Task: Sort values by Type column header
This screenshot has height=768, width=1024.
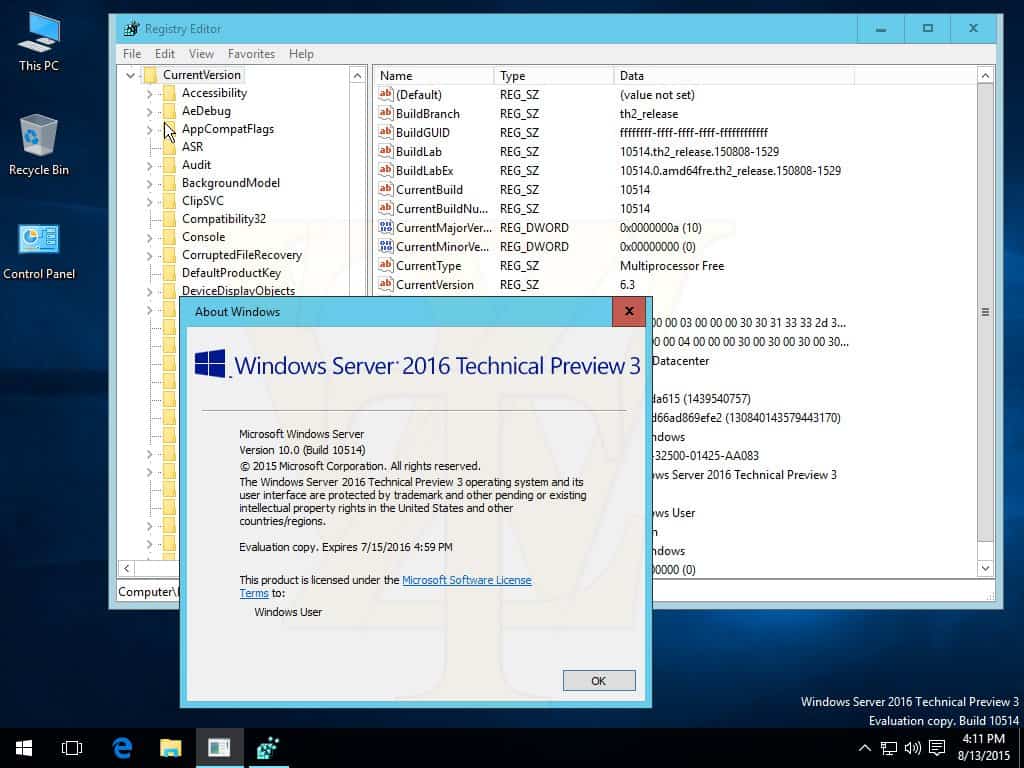Action: click(x=554, y=76)
